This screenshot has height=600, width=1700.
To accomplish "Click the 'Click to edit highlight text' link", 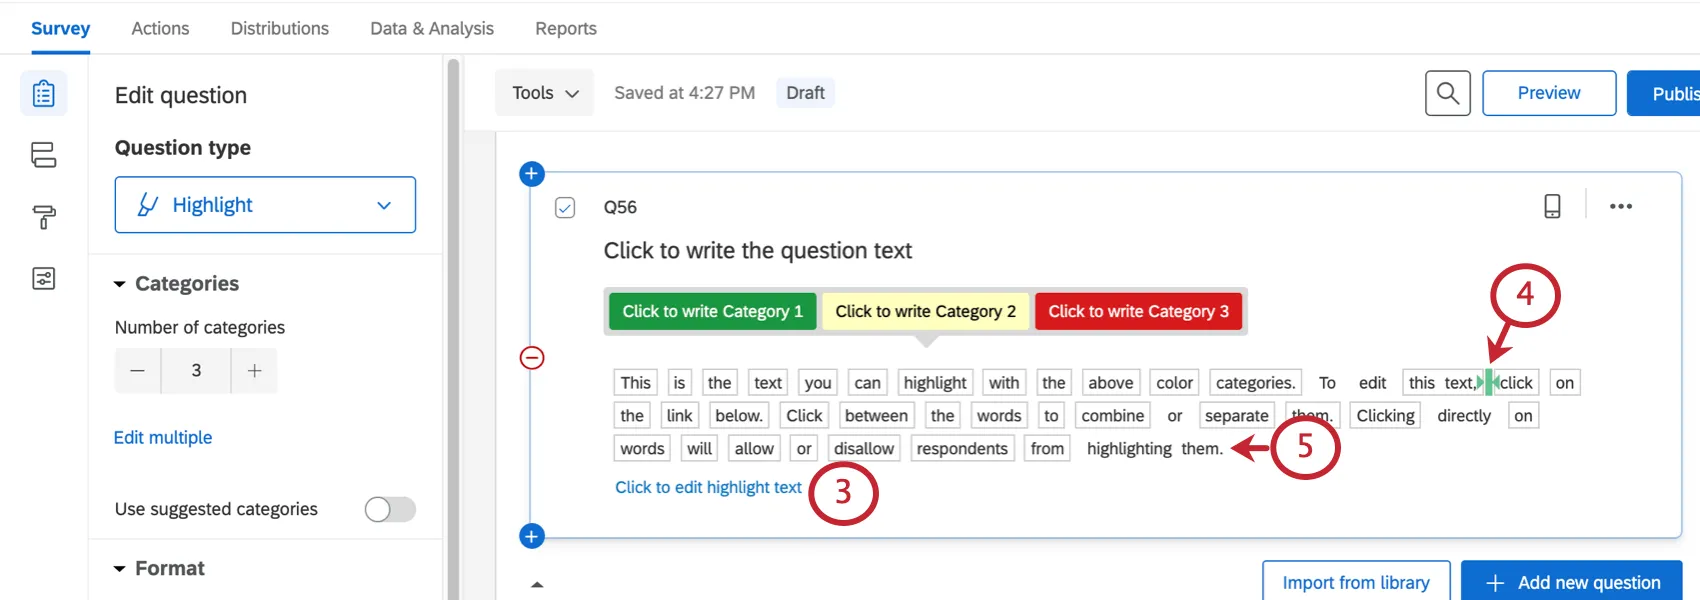I will point(708,487).
